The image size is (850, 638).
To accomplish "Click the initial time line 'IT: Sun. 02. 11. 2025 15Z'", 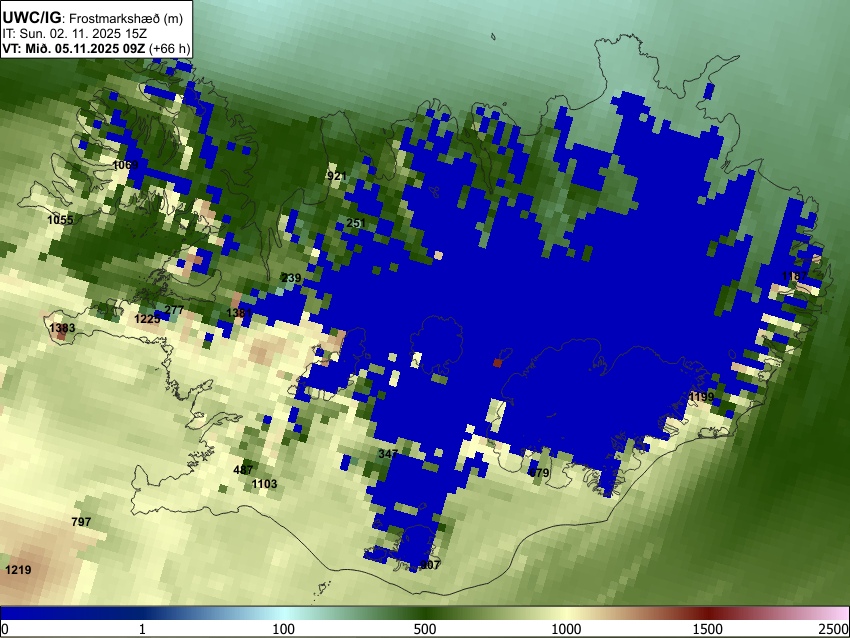I will point(74,34).
